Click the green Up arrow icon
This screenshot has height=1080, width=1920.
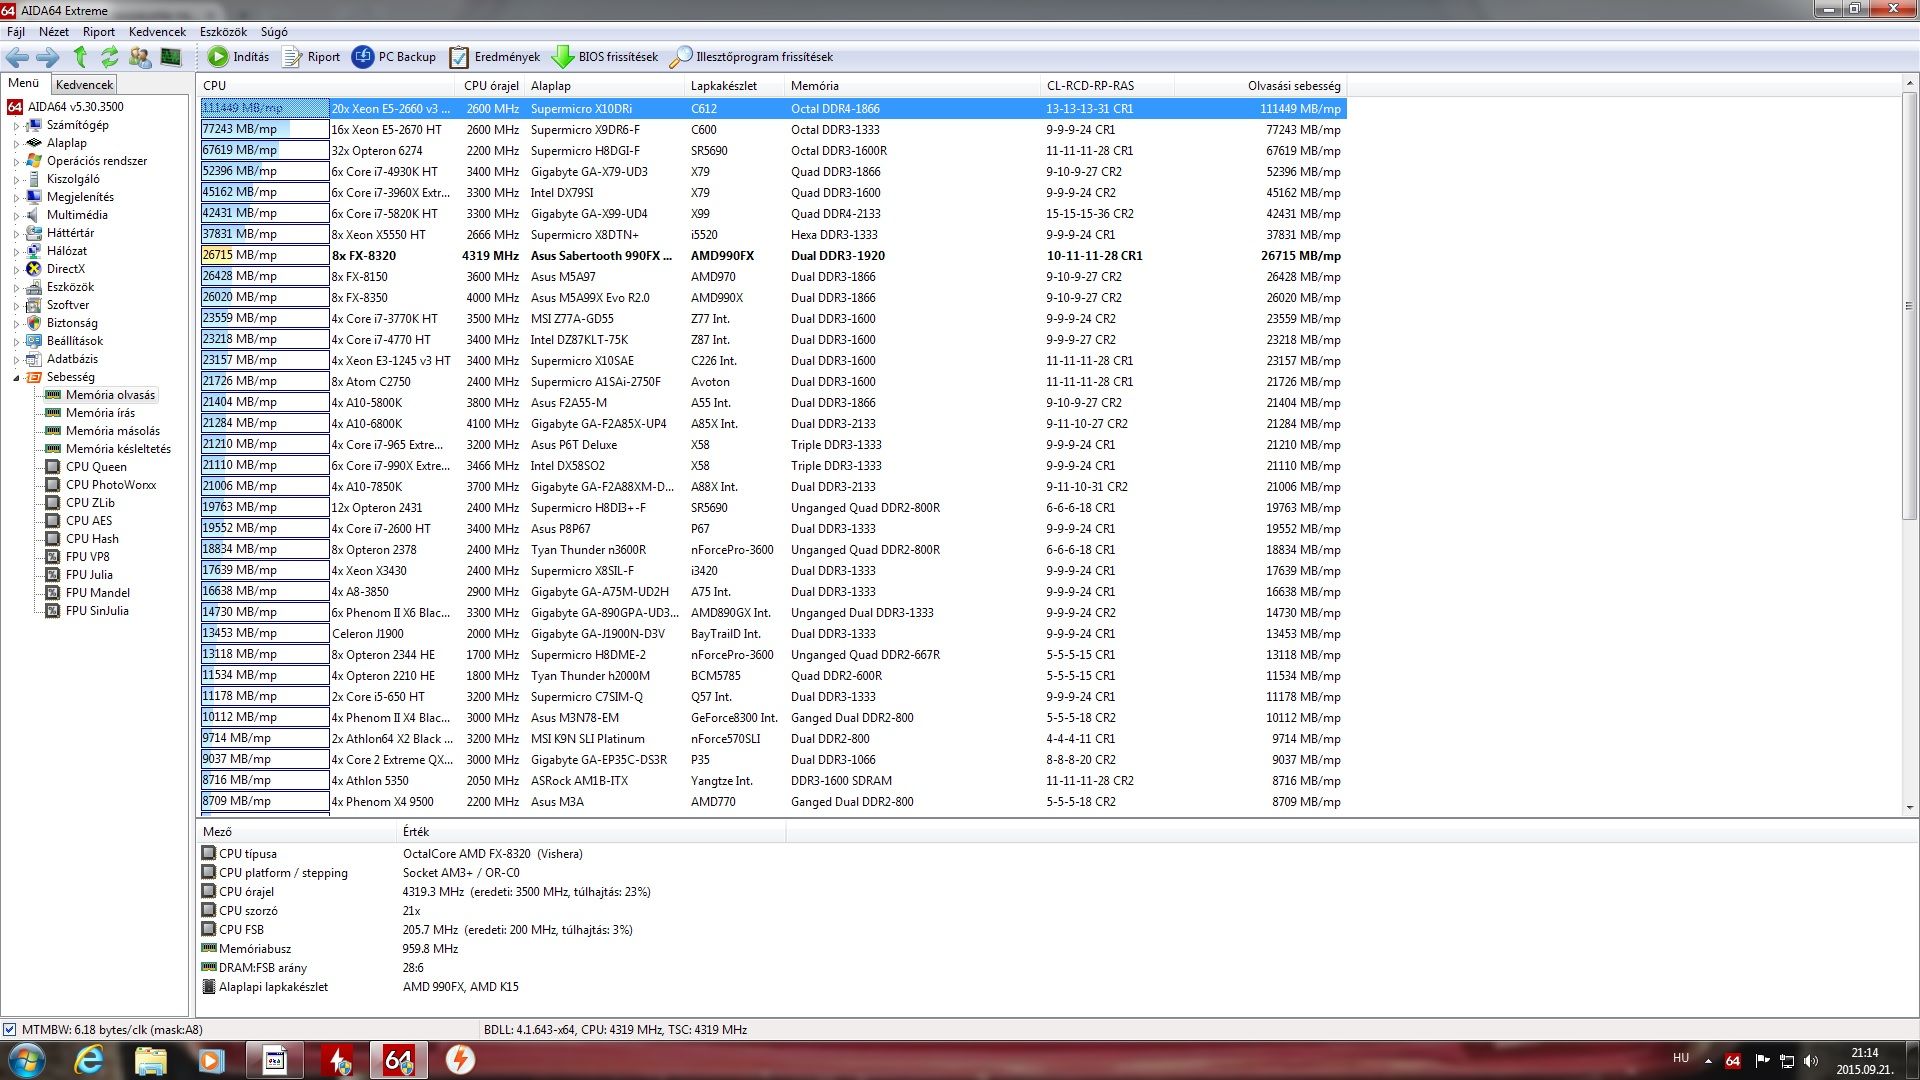coord(80,57)
